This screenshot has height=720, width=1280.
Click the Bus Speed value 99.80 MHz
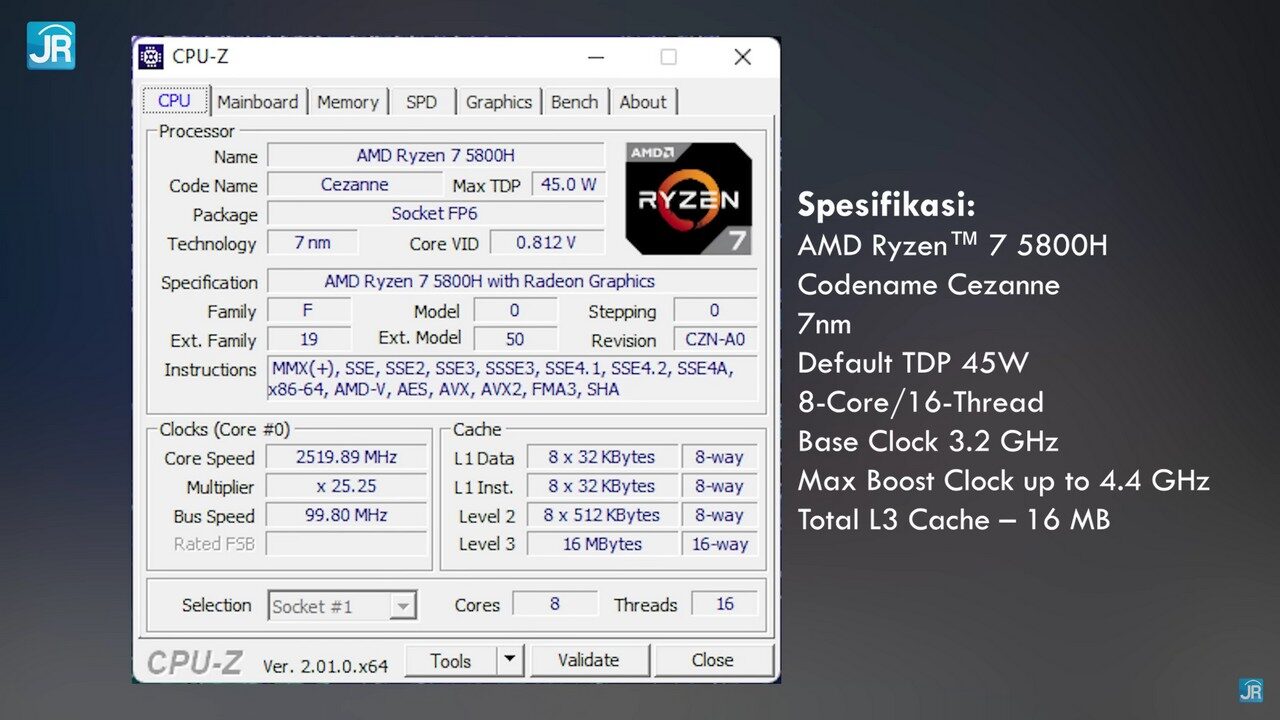pos(346,516)
